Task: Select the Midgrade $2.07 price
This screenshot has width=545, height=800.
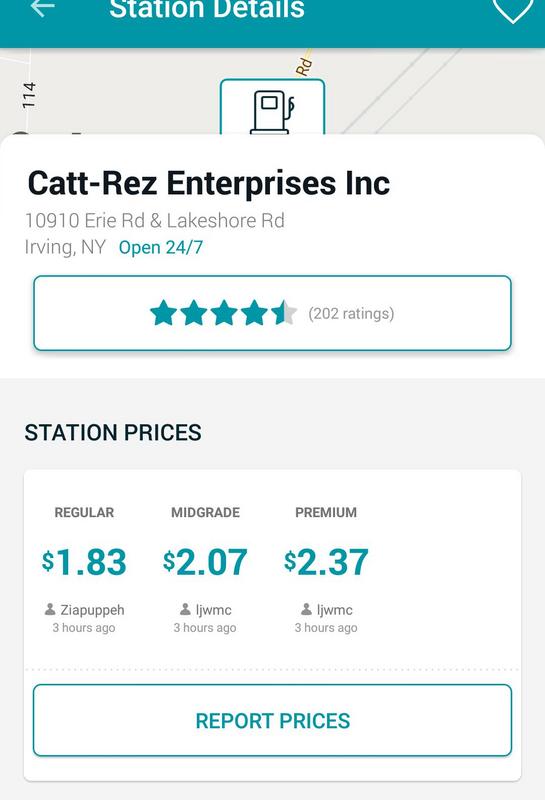Action: tap(205, 562)
